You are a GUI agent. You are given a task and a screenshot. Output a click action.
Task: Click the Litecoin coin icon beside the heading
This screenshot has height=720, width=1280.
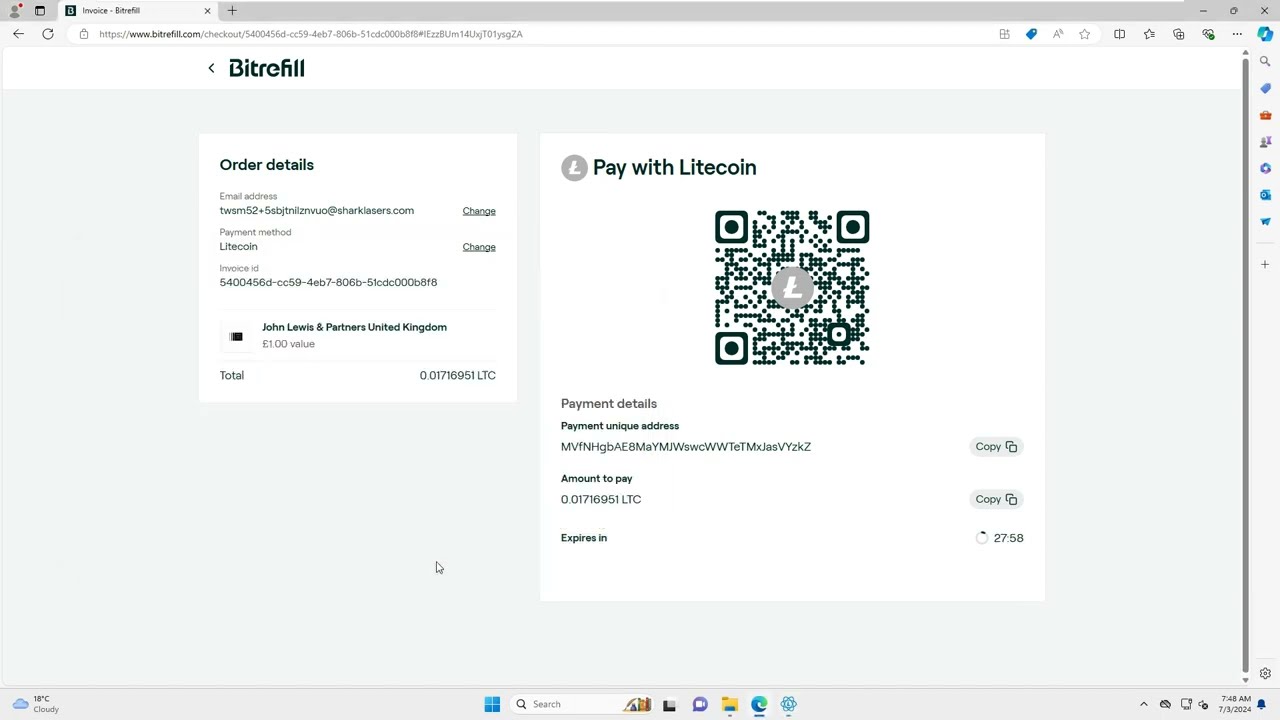tap(574, 167)
